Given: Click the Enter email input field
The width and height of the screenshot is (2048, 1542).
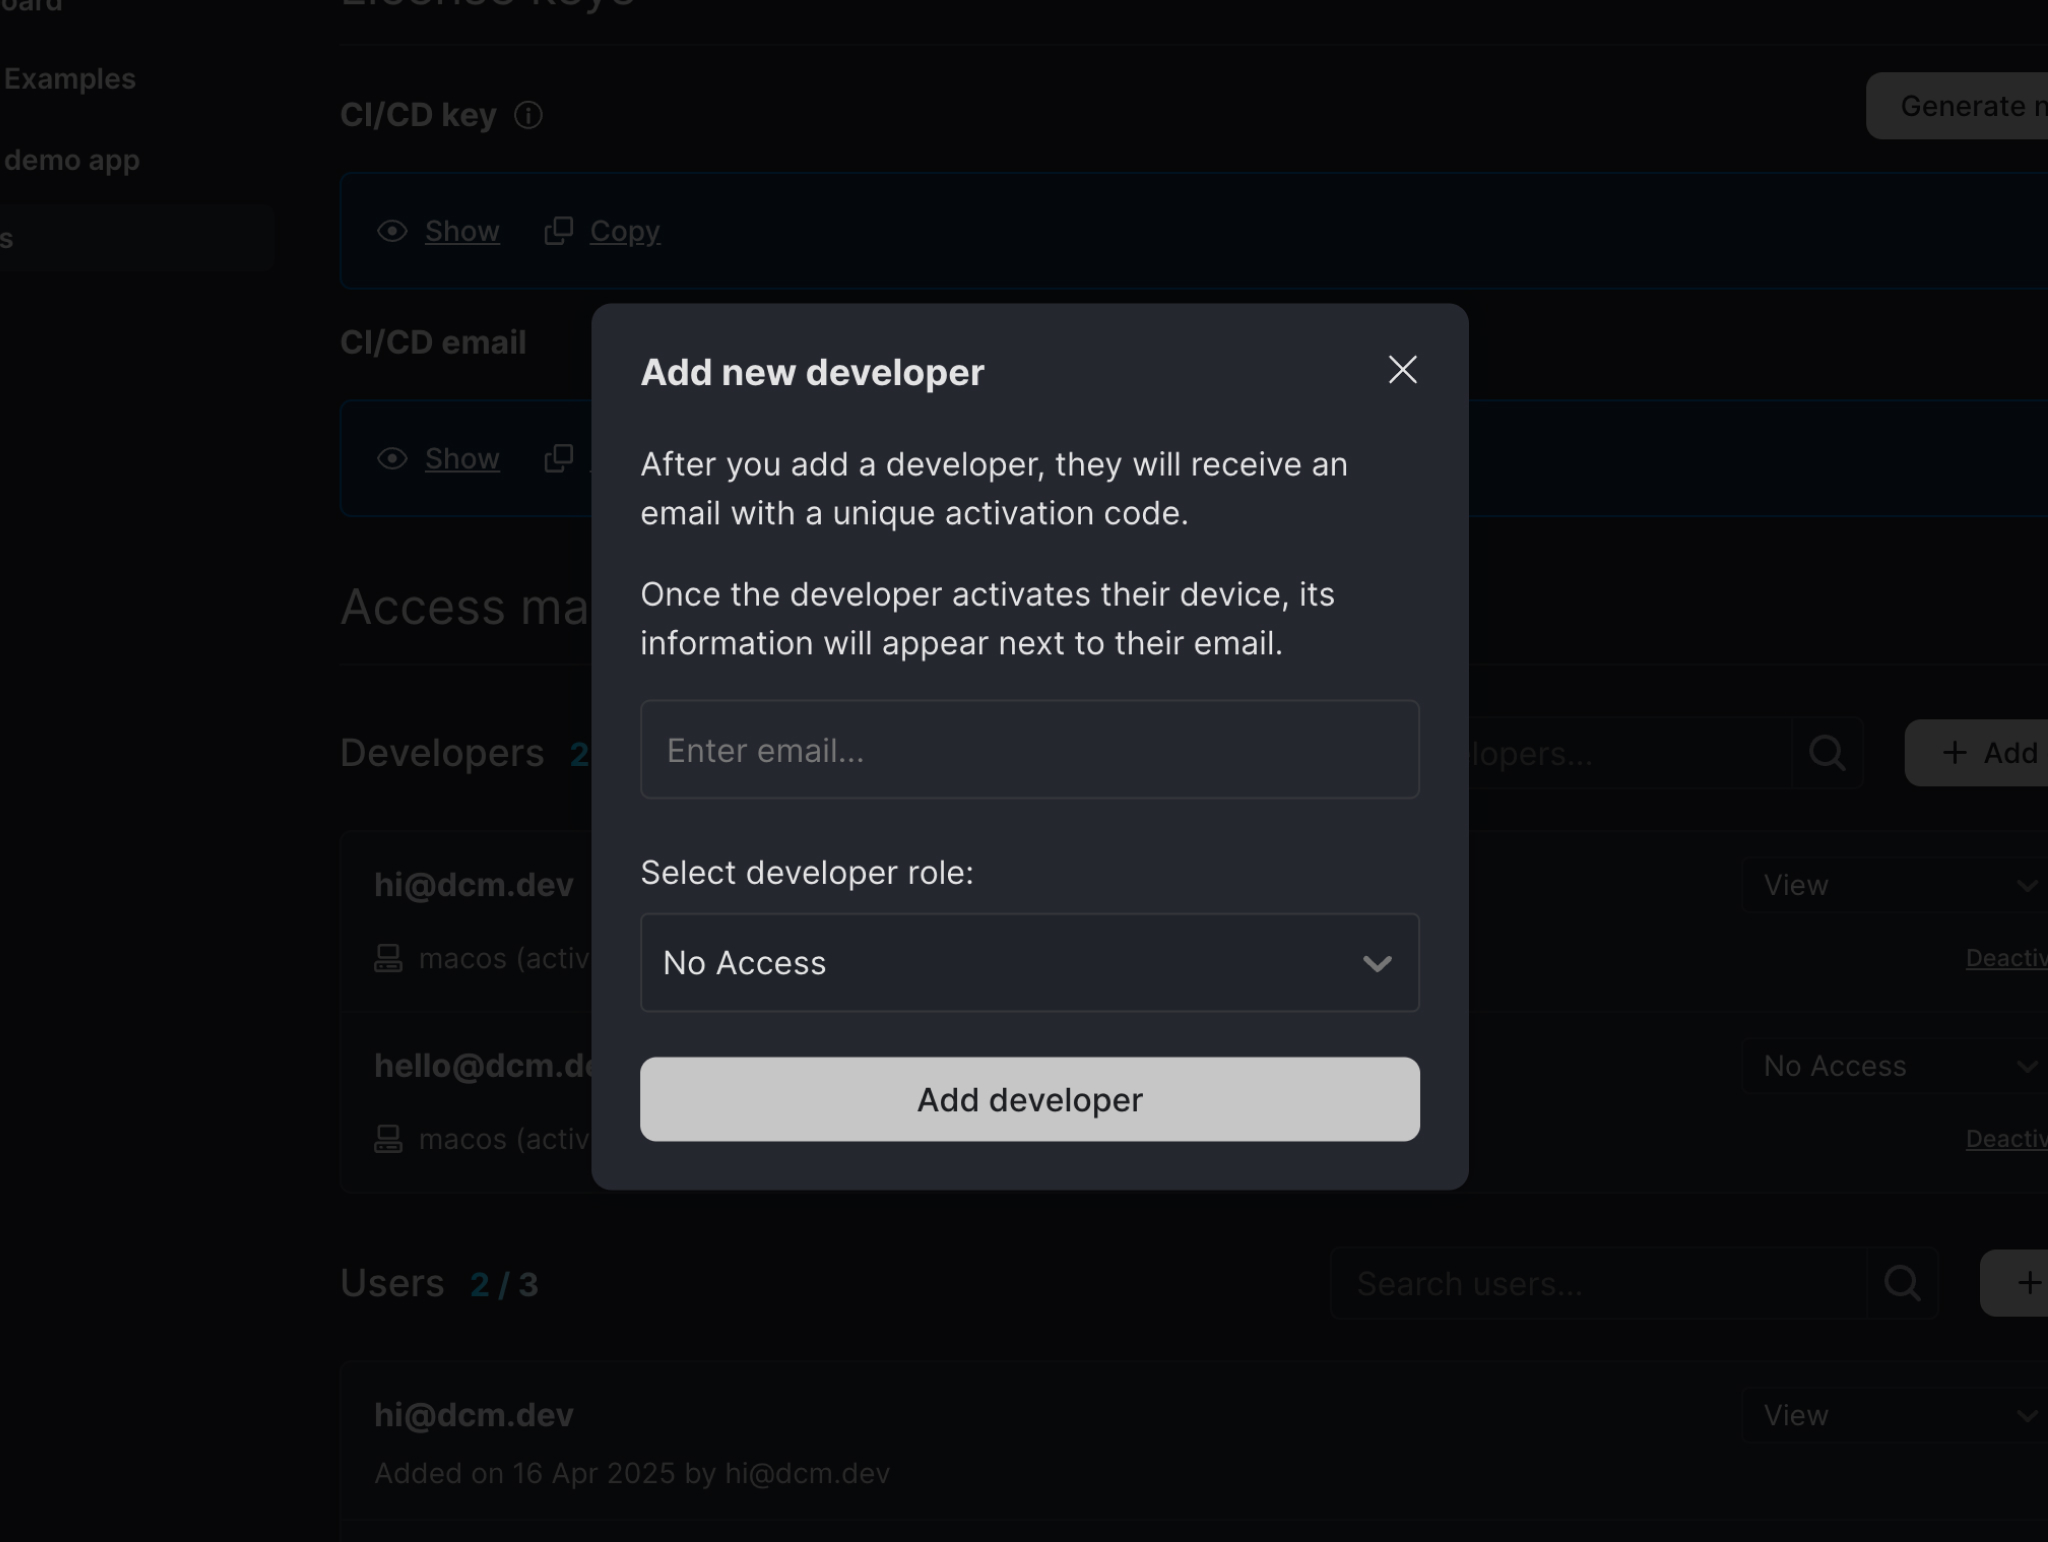Looking at the screenshot, I should point(1029,749).
